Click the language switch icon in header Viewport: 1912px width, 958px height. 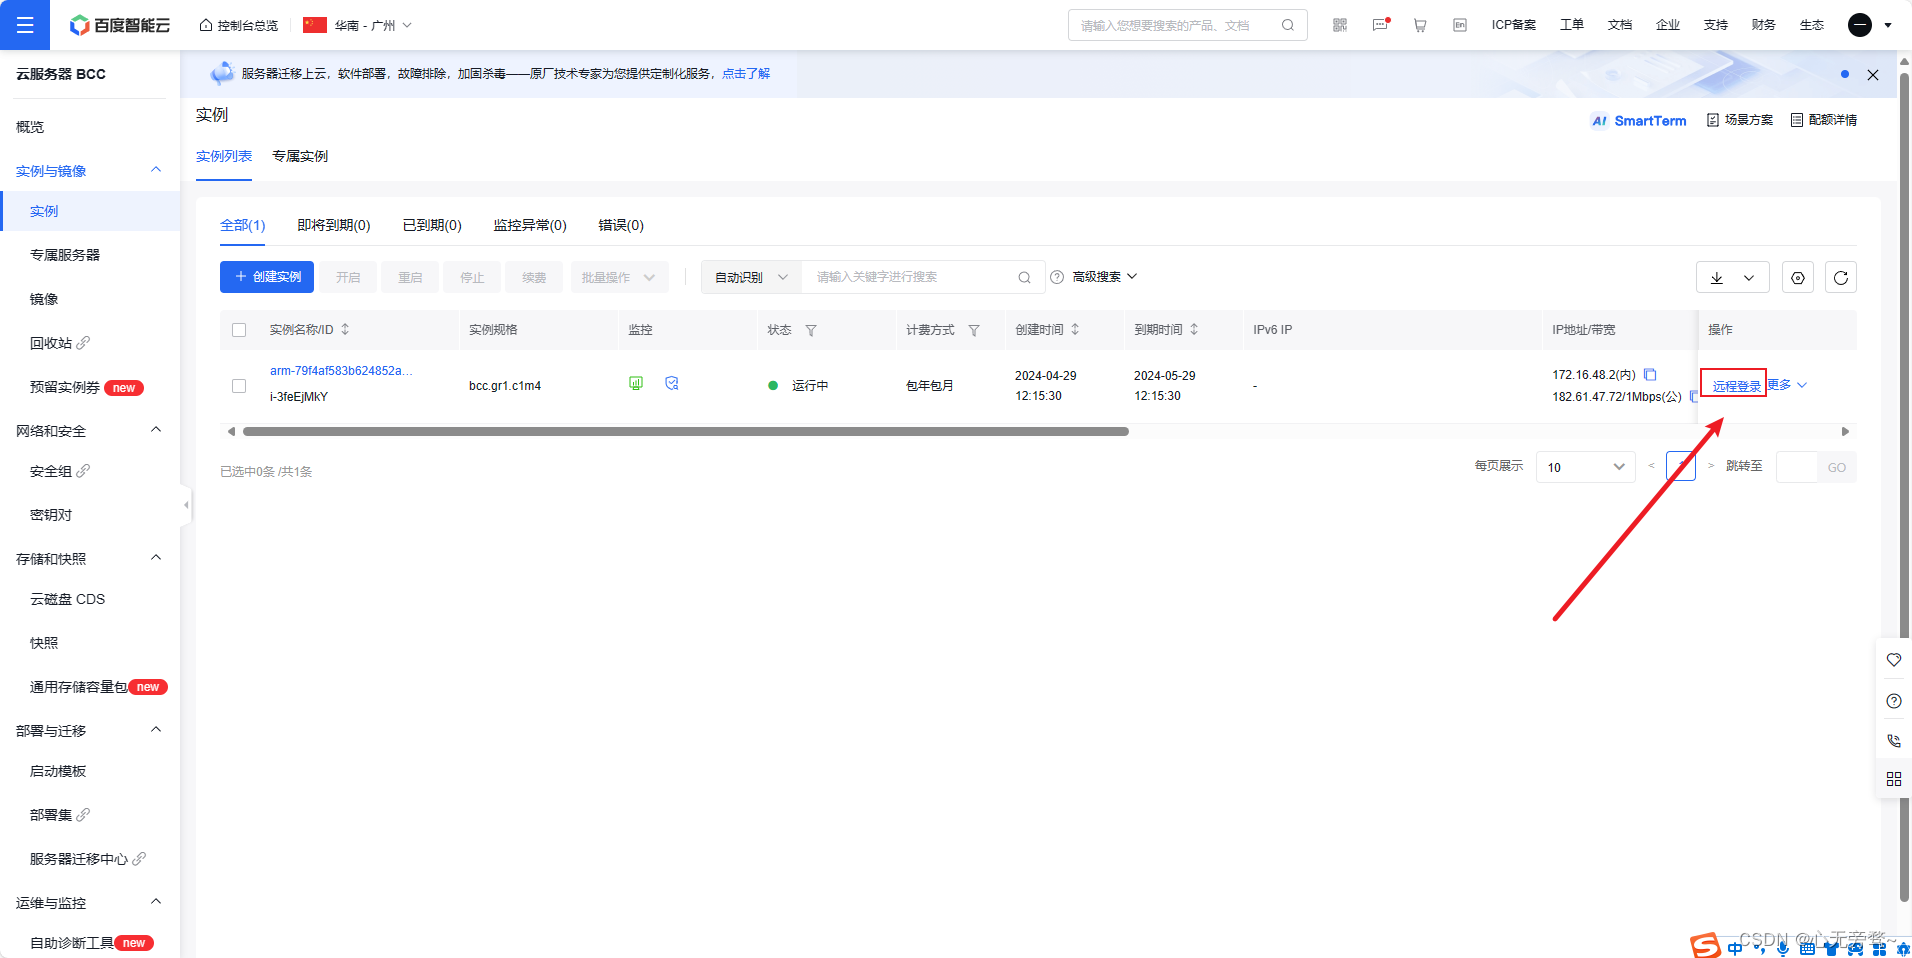[x=1460, y=25]
